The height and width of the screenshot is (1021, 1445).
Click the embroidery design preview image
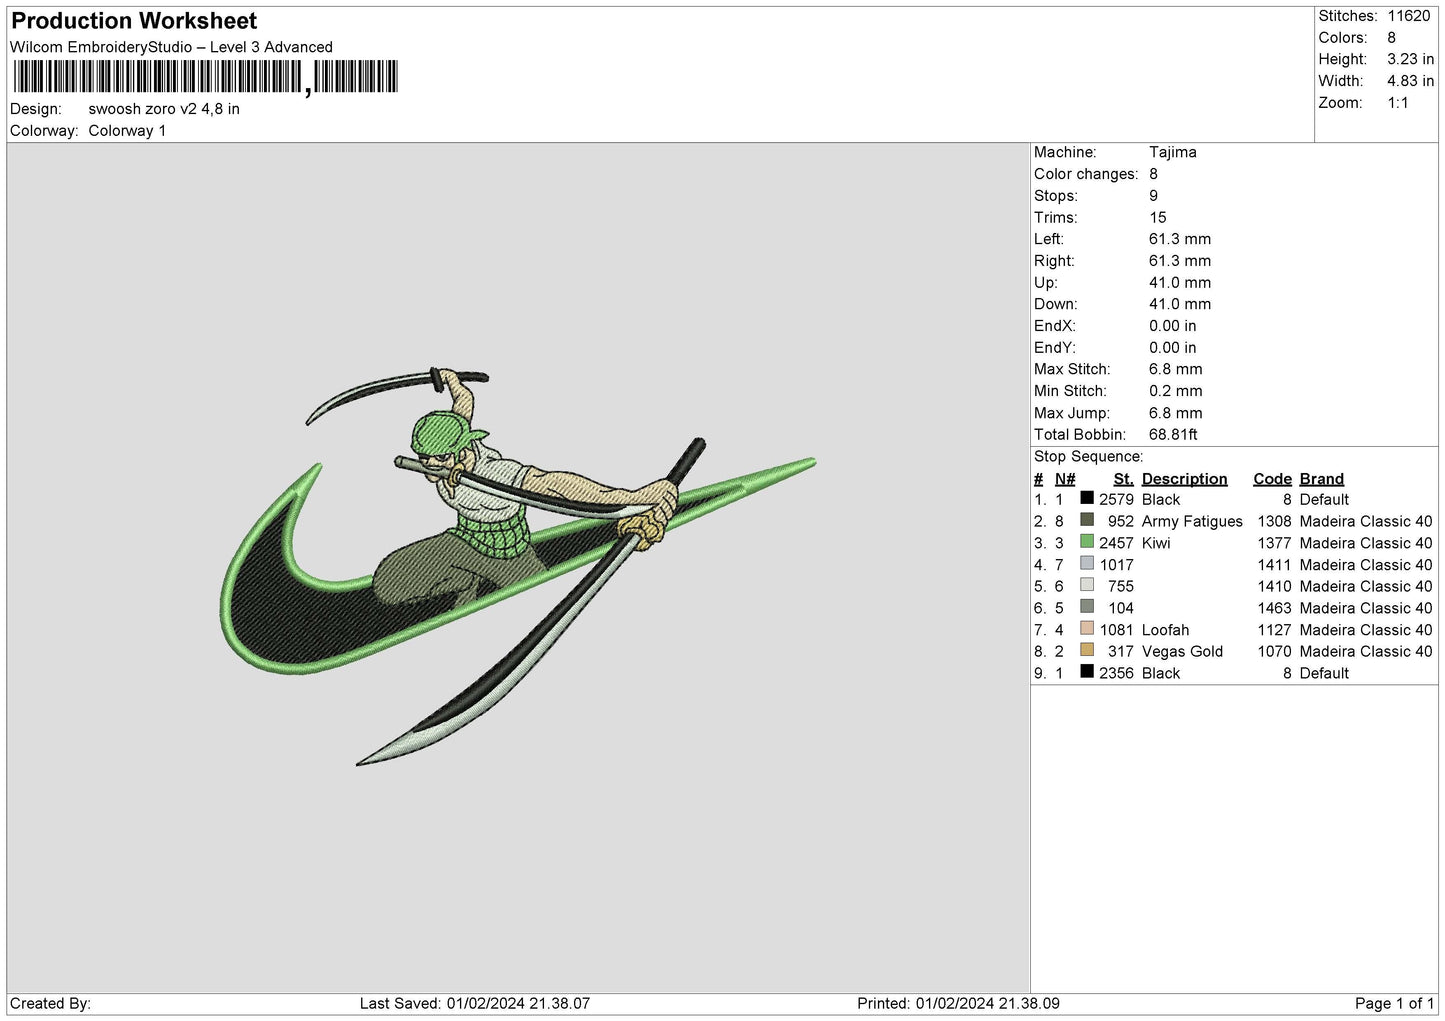click(x=518, y=566)
